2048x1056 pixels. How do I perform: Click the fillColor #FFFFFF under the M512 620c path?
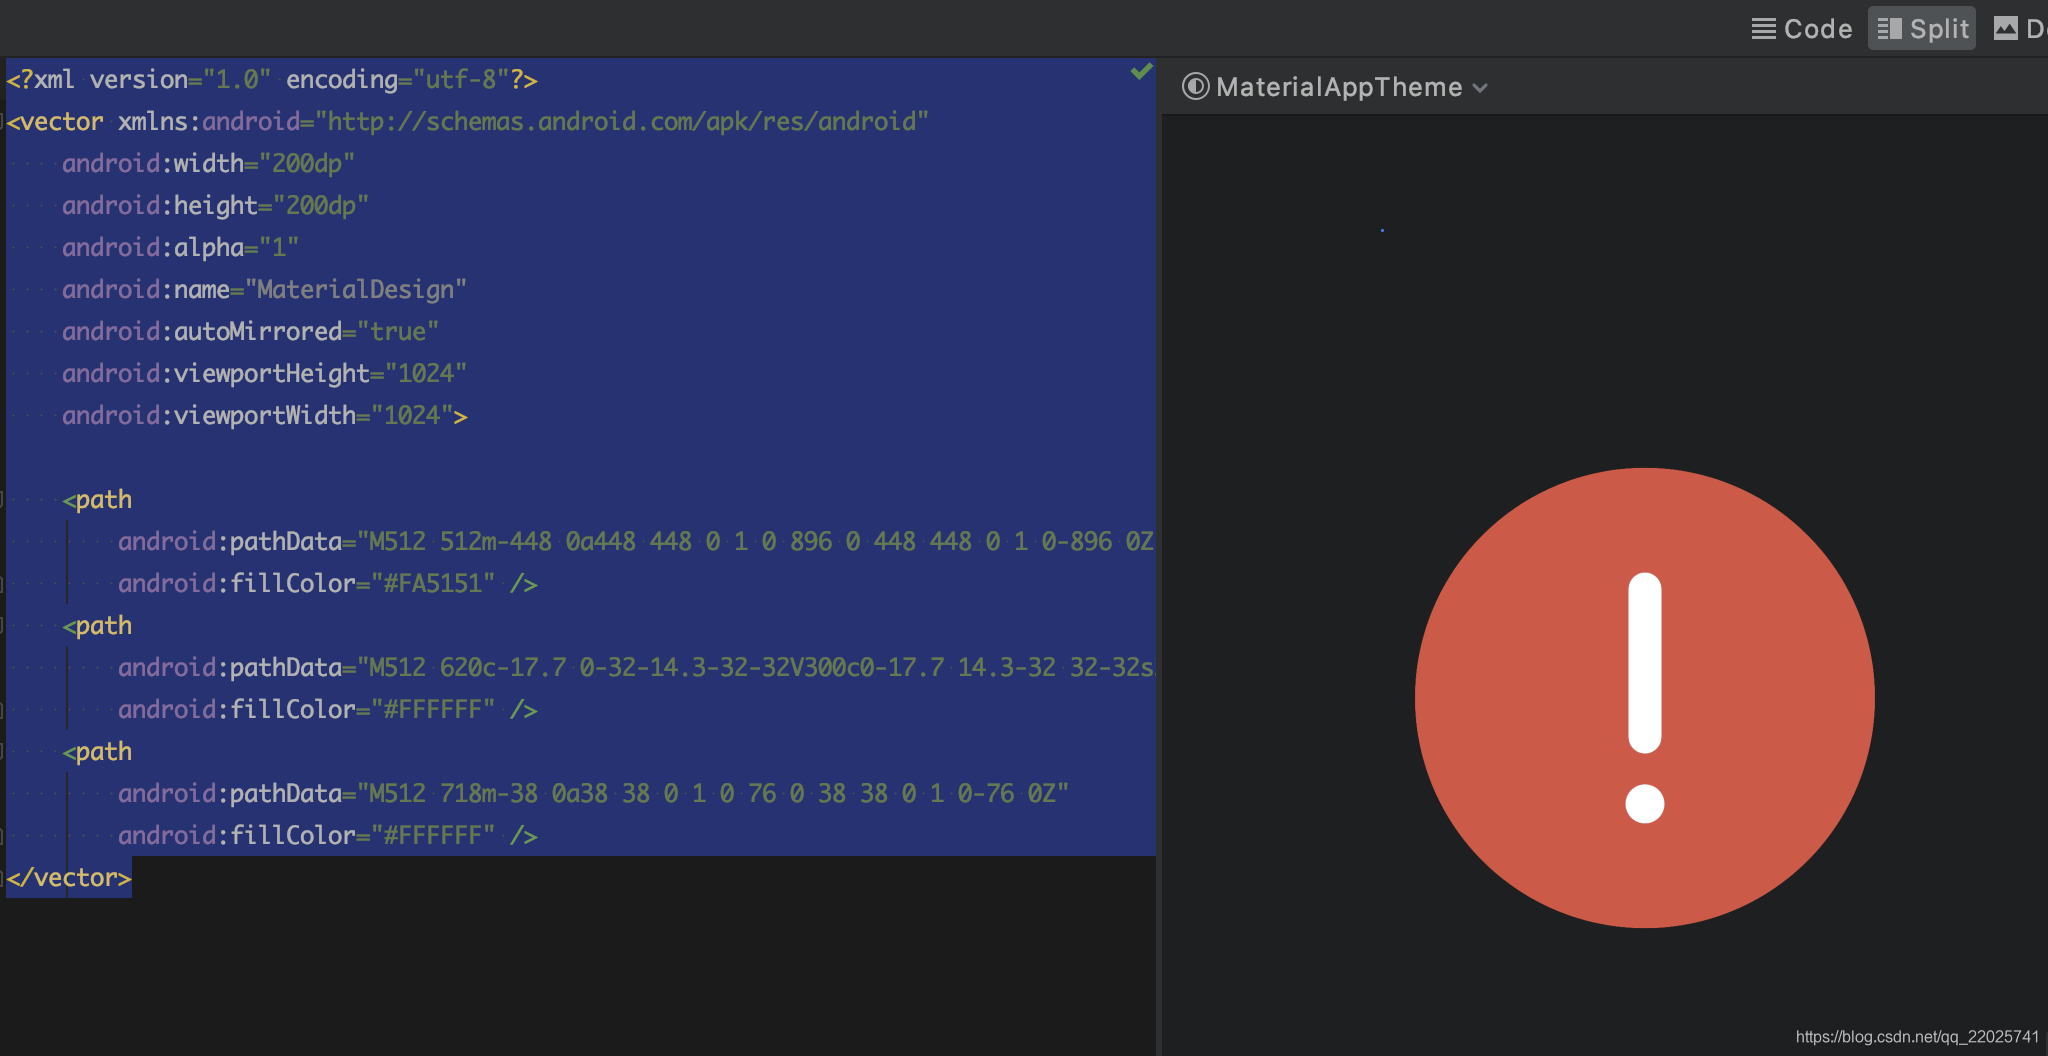433,709
